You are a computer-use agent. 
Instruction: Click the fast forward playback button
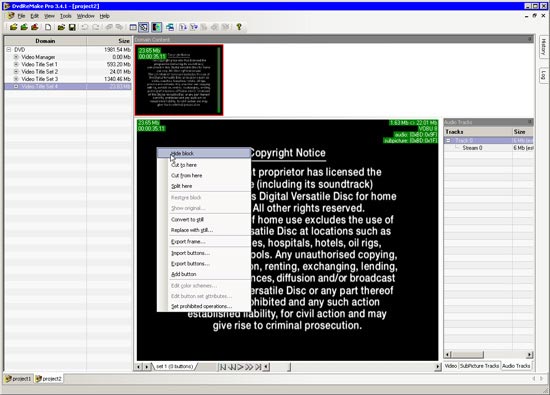249,367
